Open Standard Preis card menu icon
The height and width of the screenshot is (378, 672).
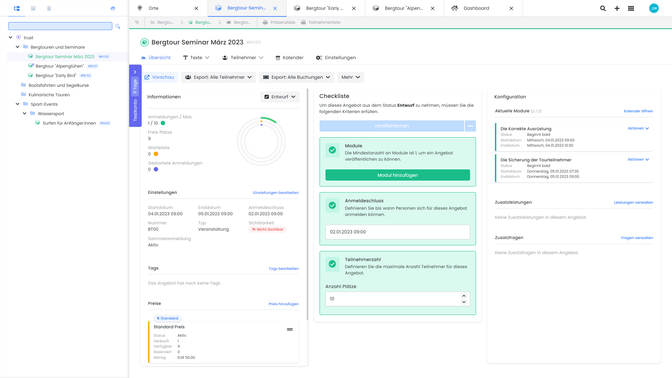290,330
